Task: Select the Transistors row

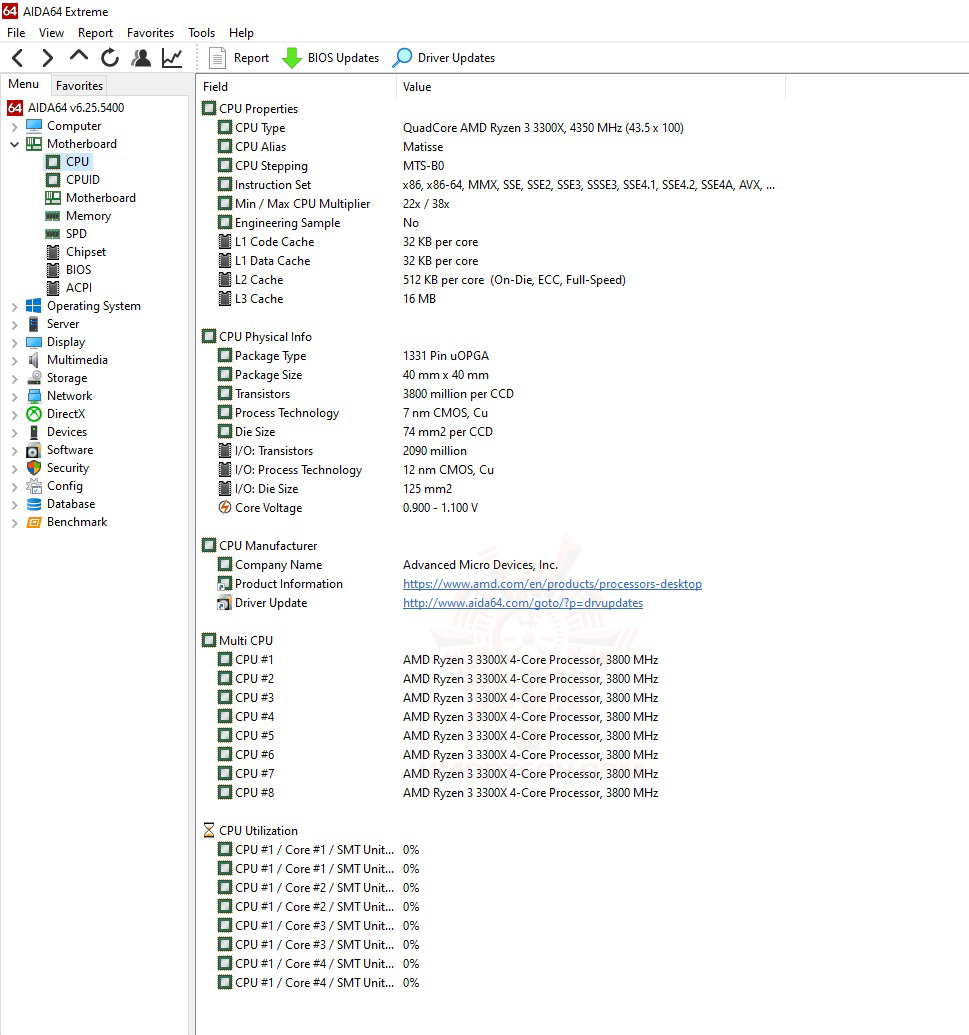Action: [491, 394]
